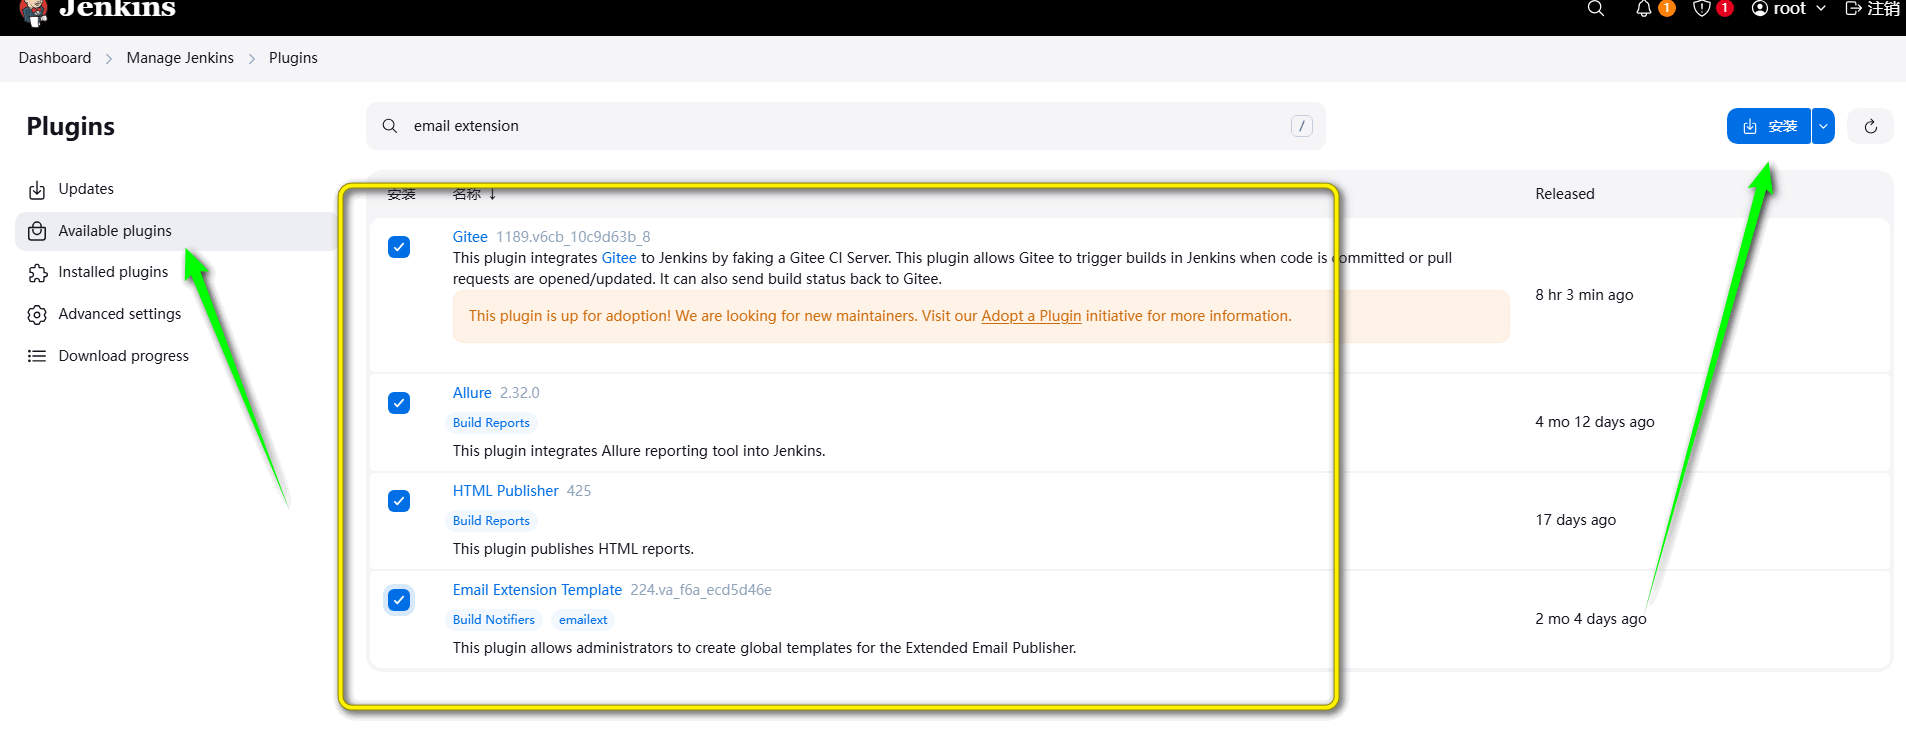Uncheck the Gitee plugin checkbox

tap(399, 247)
